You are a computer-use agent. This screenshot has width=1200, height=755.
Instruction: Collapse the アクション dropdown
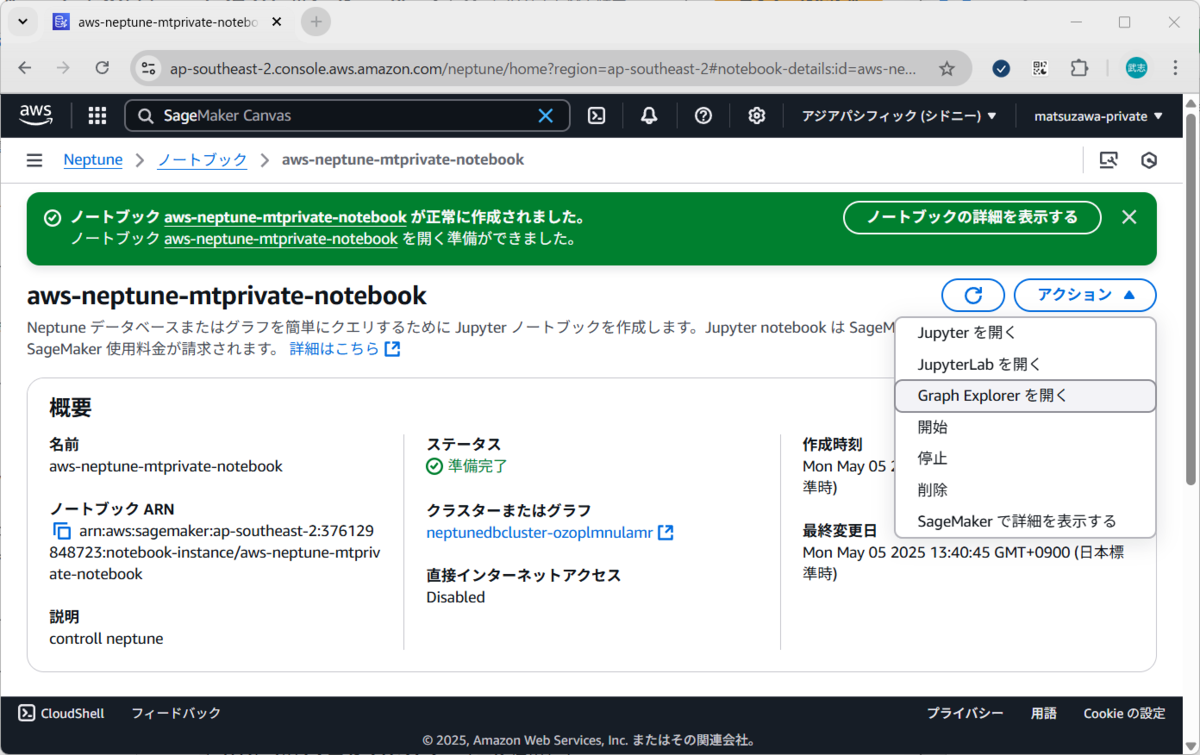coord(1085,295)
